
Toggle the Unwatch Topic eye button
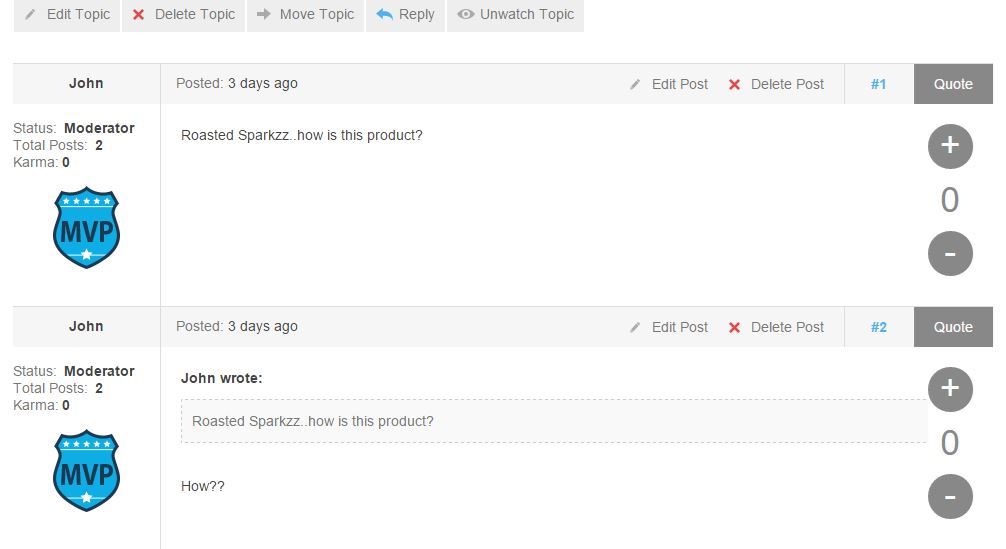click(x=515, y=15)
